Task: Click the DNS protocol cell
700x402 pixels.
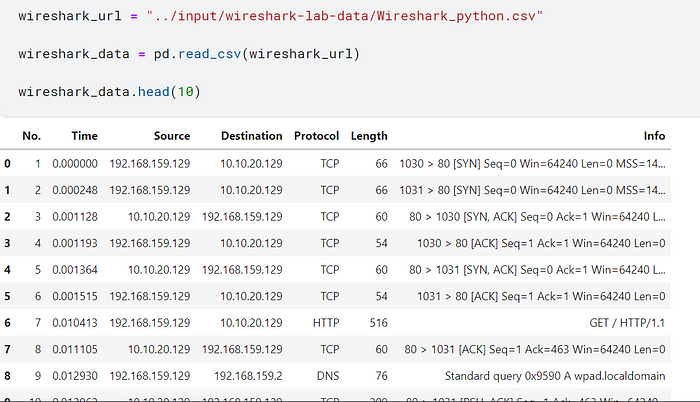Action: point(328,376)
